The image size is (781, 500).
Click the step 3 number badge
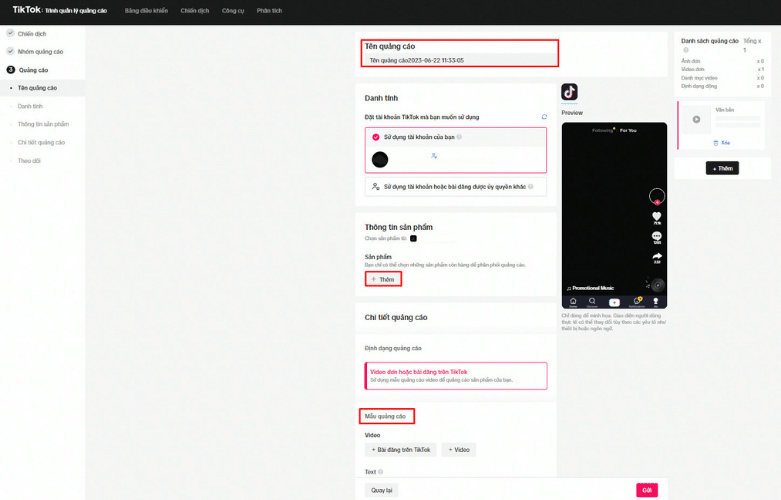pyautogui.click(x=10, y=70)
